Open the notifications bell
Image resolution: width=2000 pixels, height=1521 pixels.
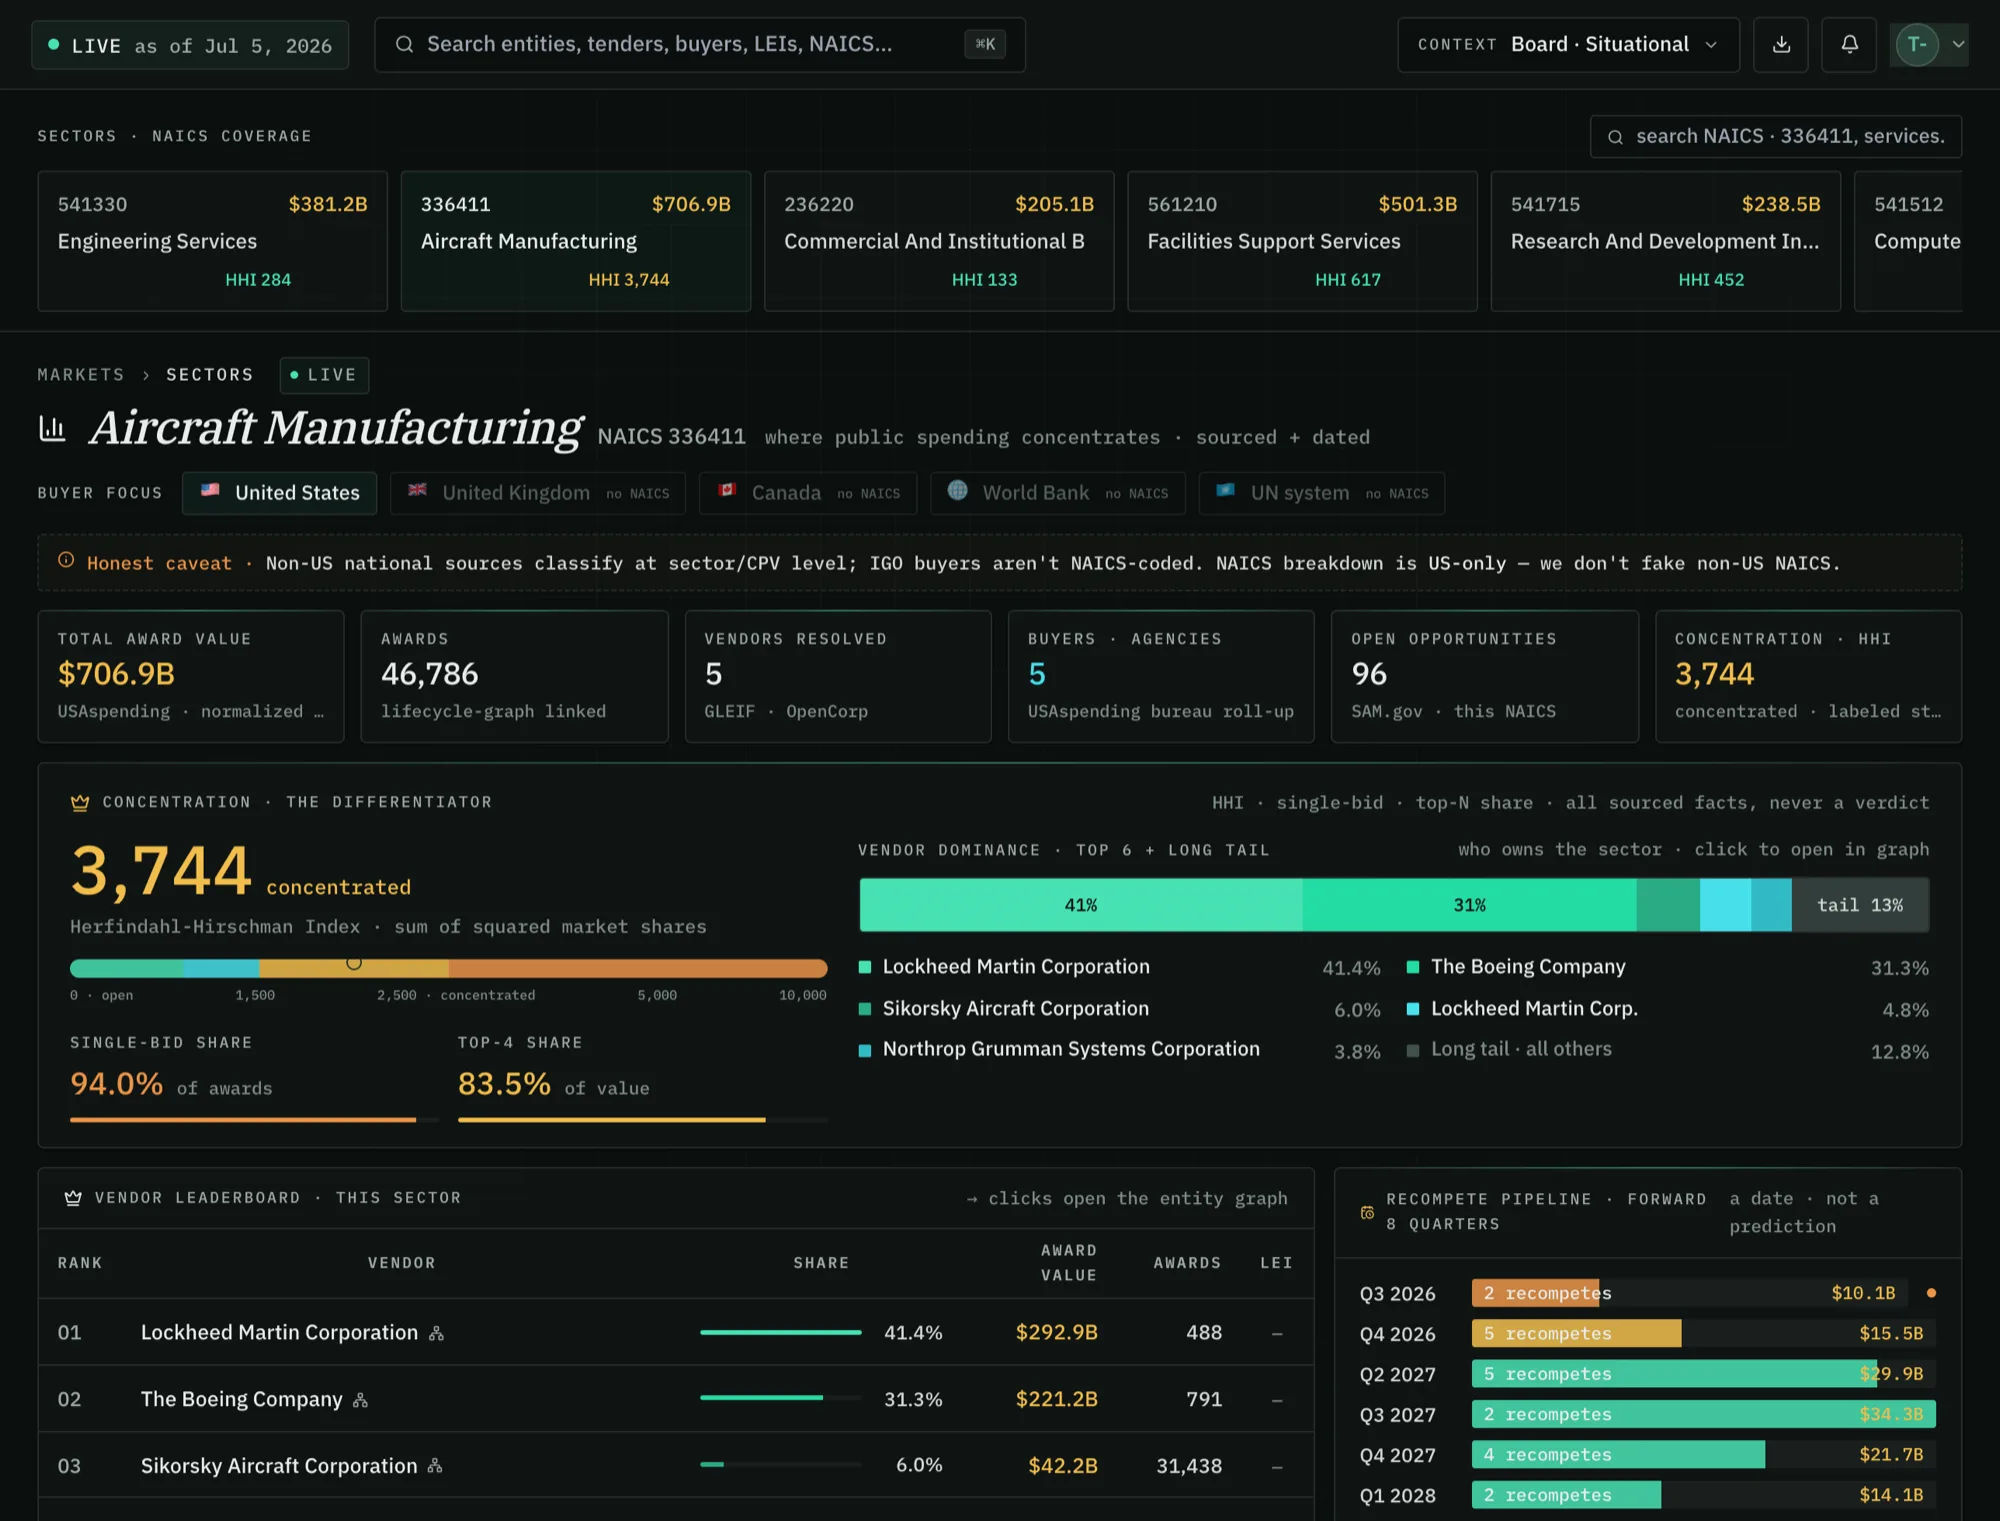point(1849,45)
